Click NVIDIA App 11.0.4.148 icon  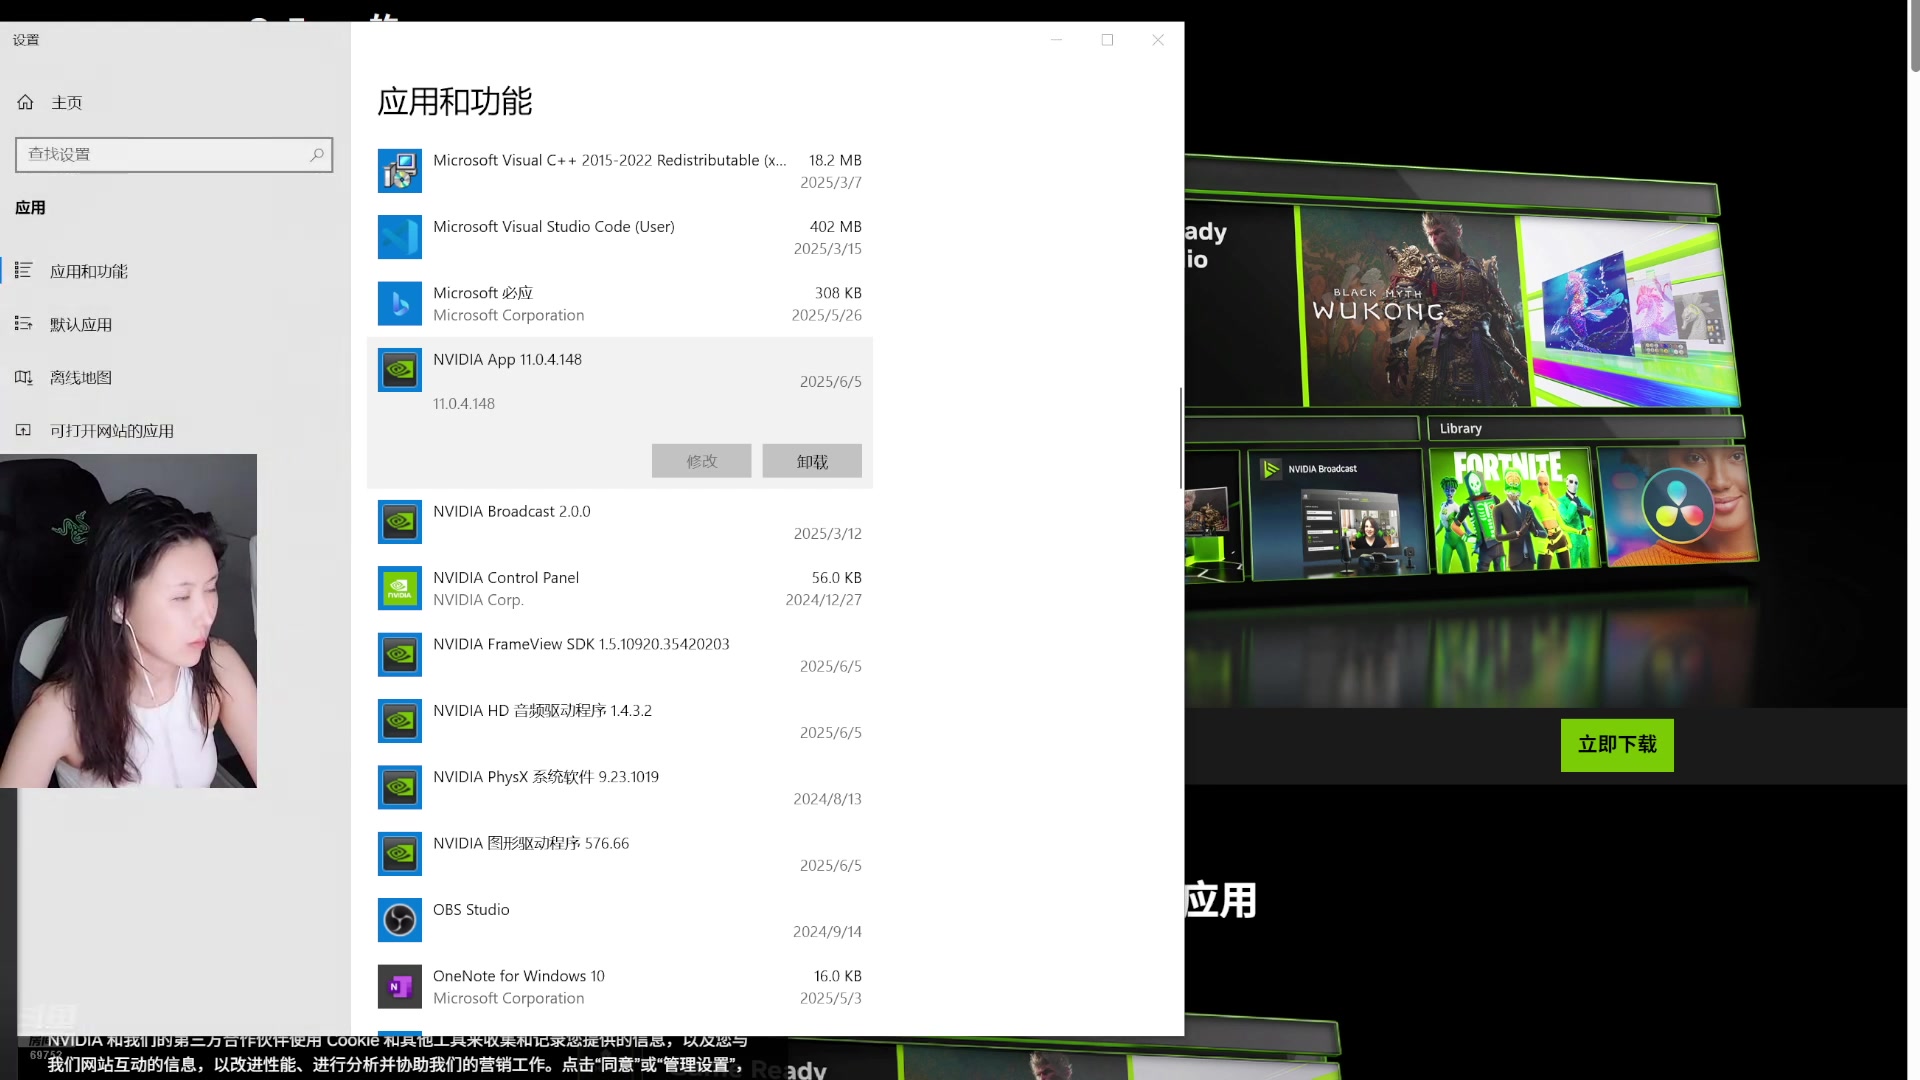coord(399,370)
